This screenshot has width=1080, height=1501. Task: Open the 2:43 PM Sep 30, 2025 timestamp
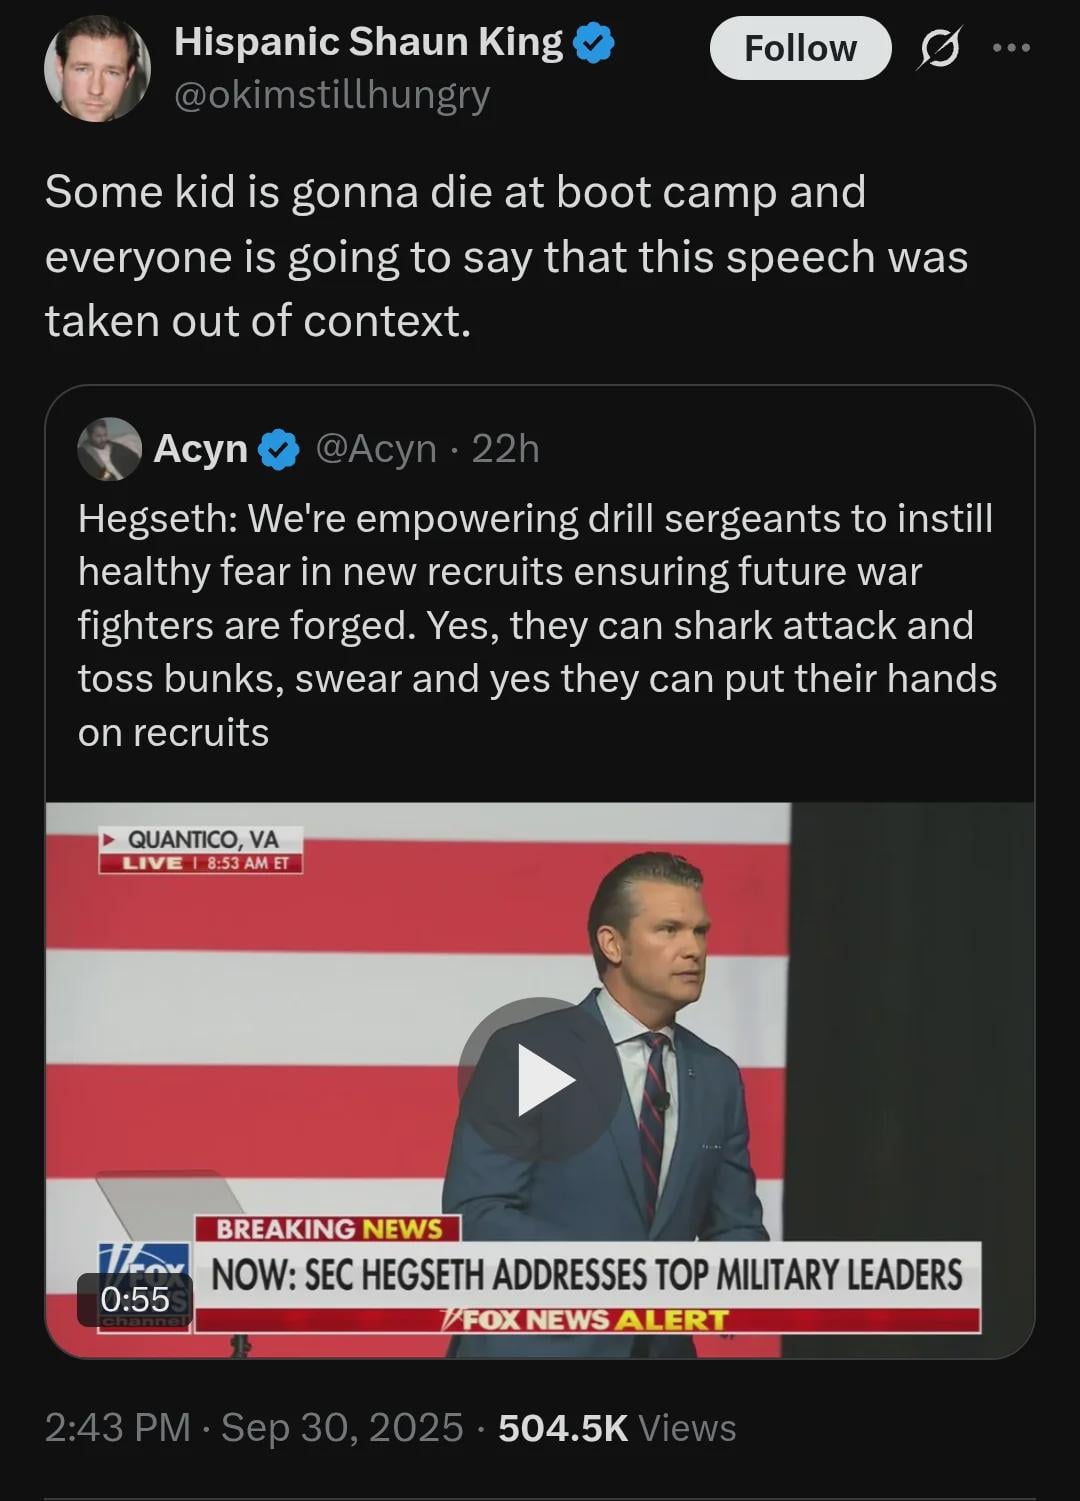(254, 1427)
